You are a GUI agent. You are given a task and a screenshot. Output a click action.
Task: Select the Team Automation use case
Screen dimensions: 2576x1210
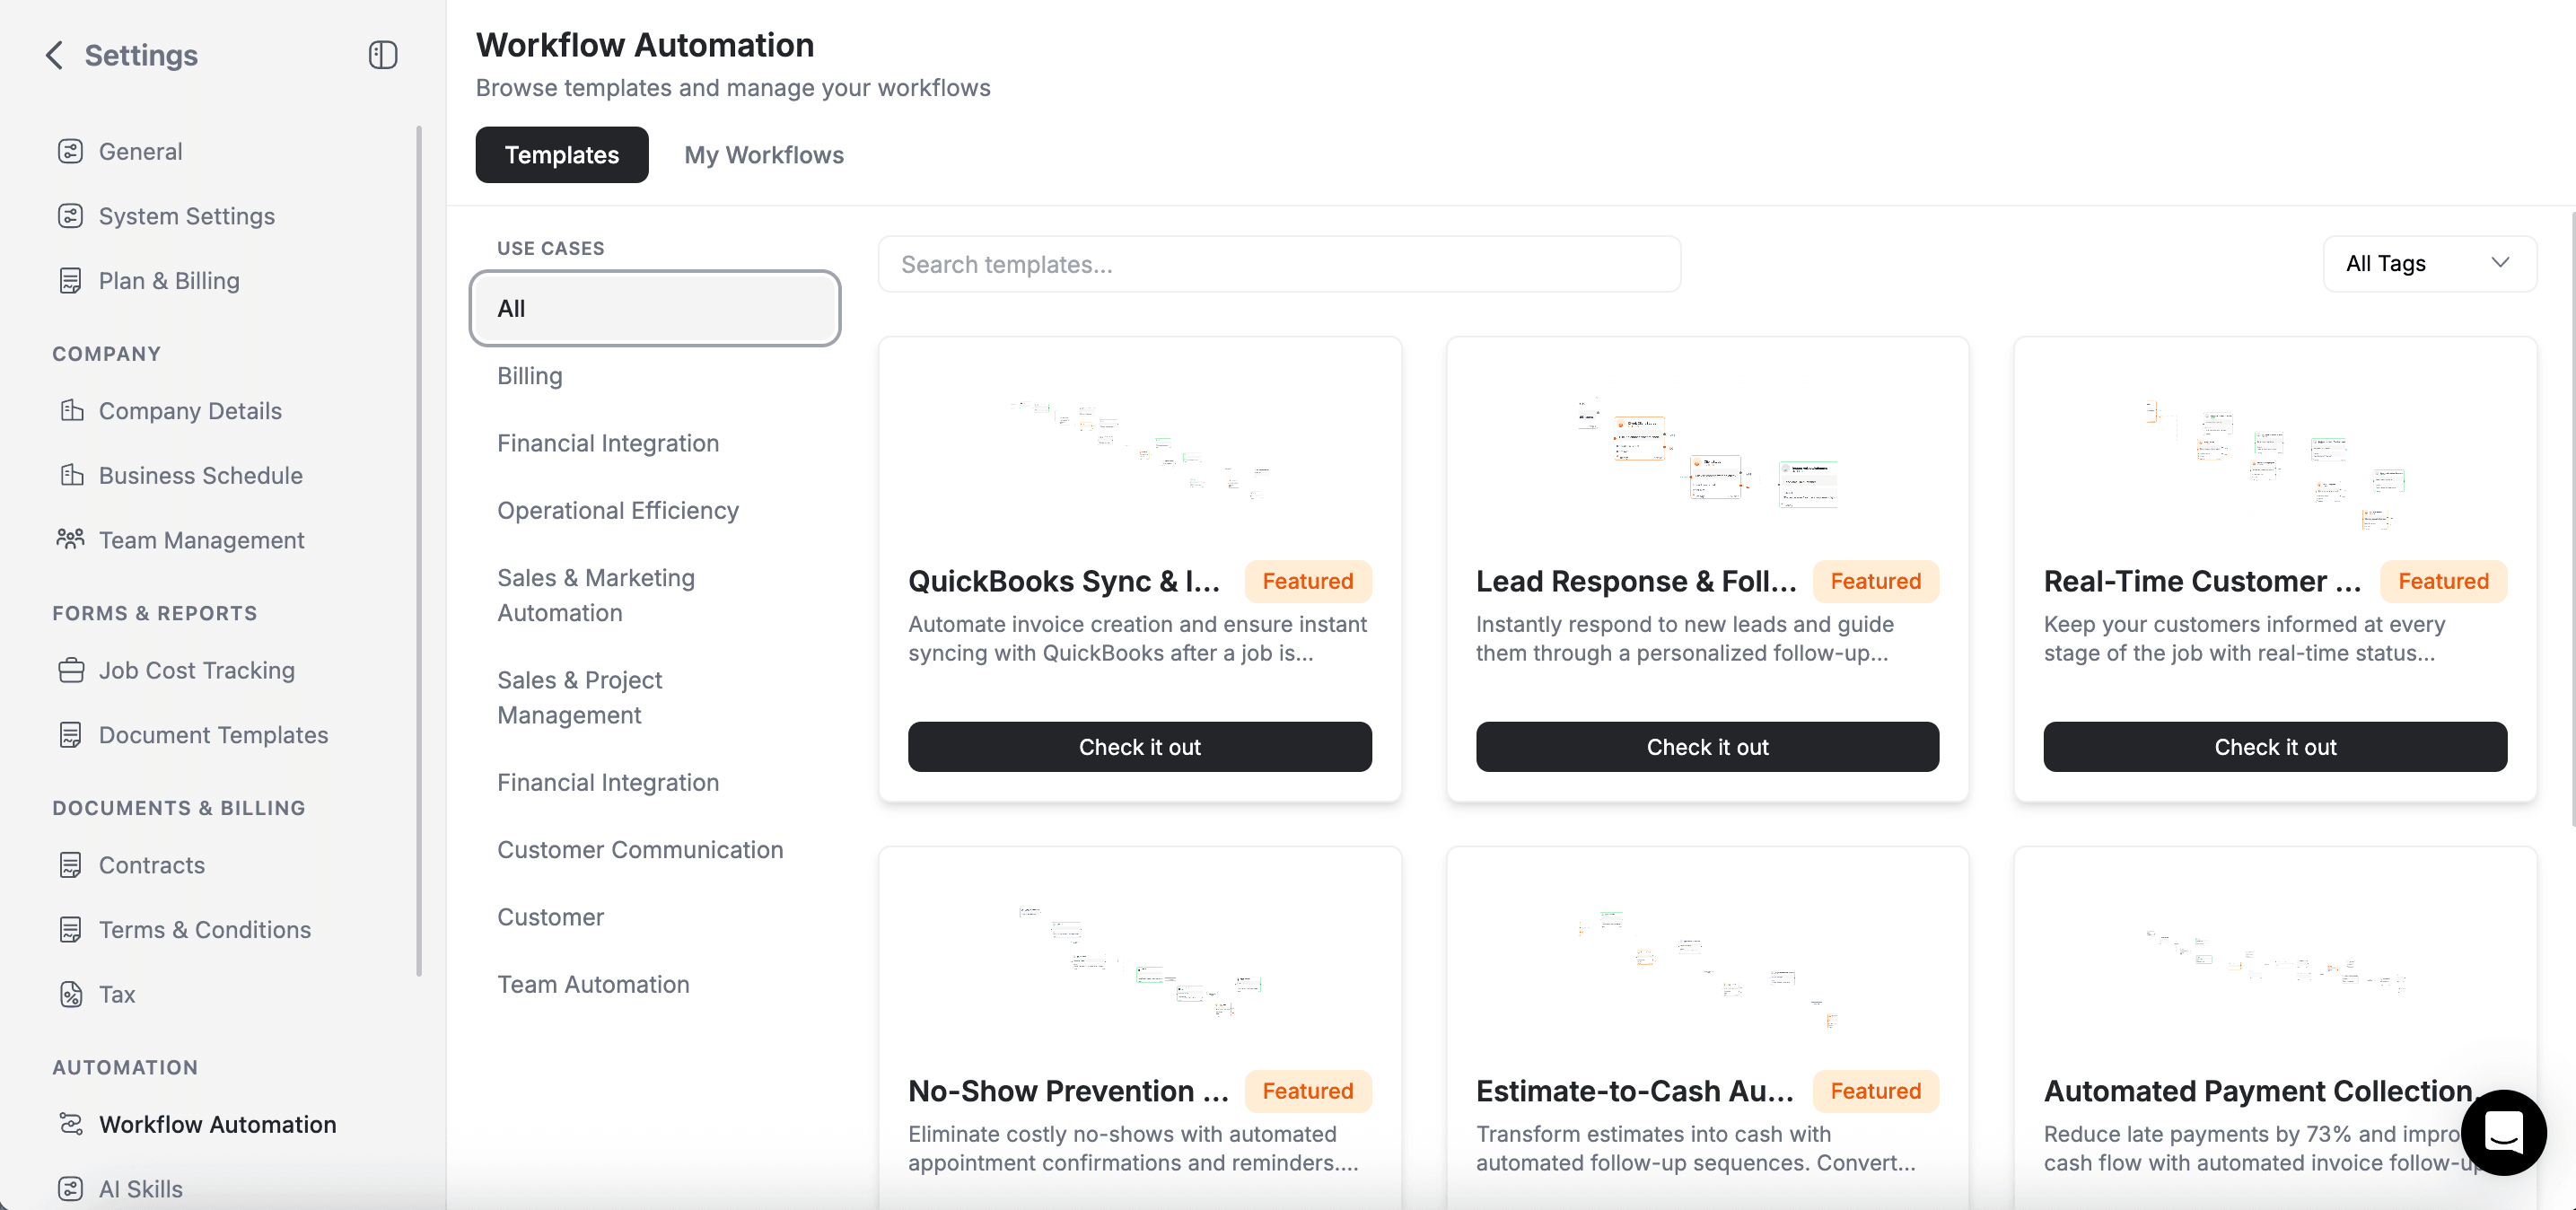pos(593,983)
